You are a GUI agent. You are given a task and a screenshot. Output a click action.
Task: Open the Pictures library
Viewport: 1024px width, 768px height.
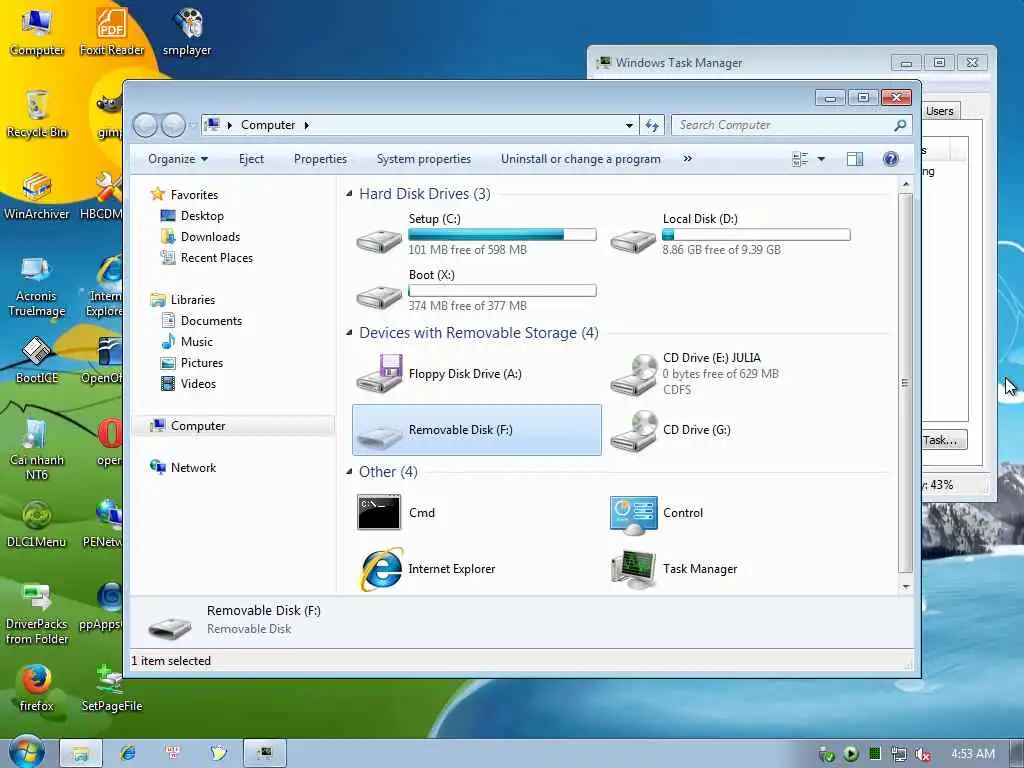click(202, 362)
